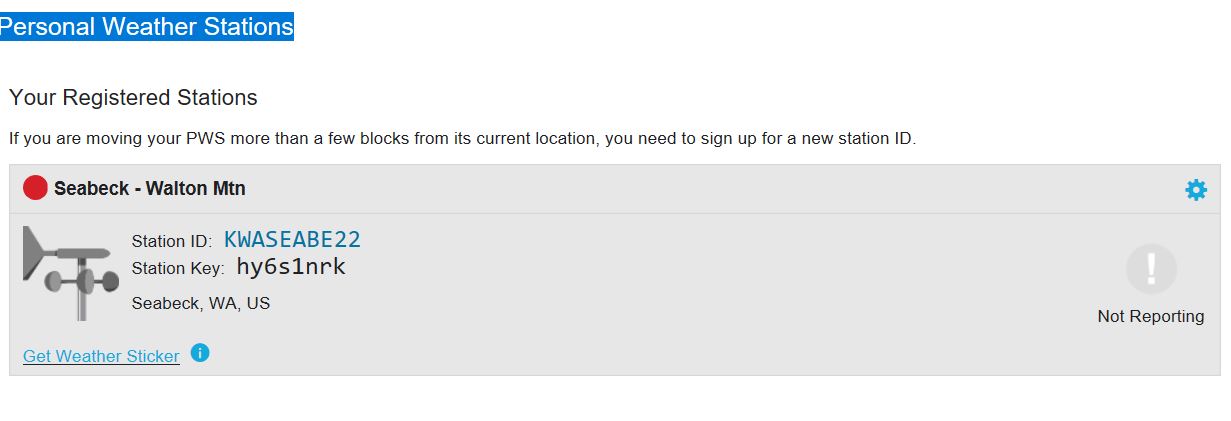Viewport: 1231px width, 421px height.
Task: Open station settings via the gear icon
Action: [x=1195, y=189]
